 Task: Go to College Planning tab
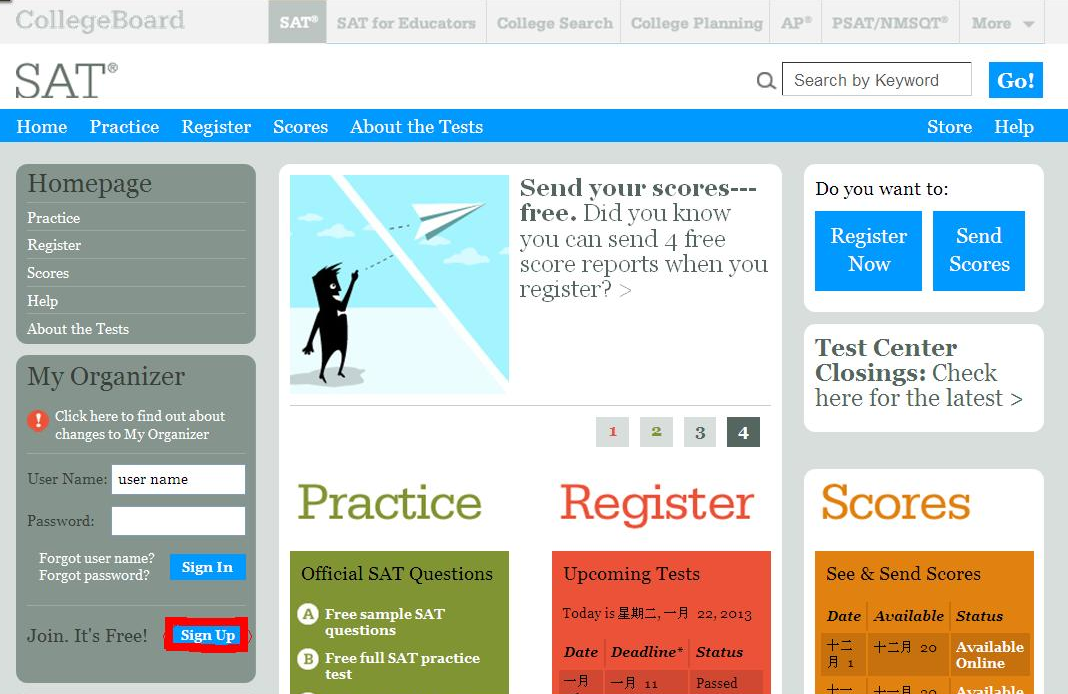pyautogui.click(x=696, y=23)
